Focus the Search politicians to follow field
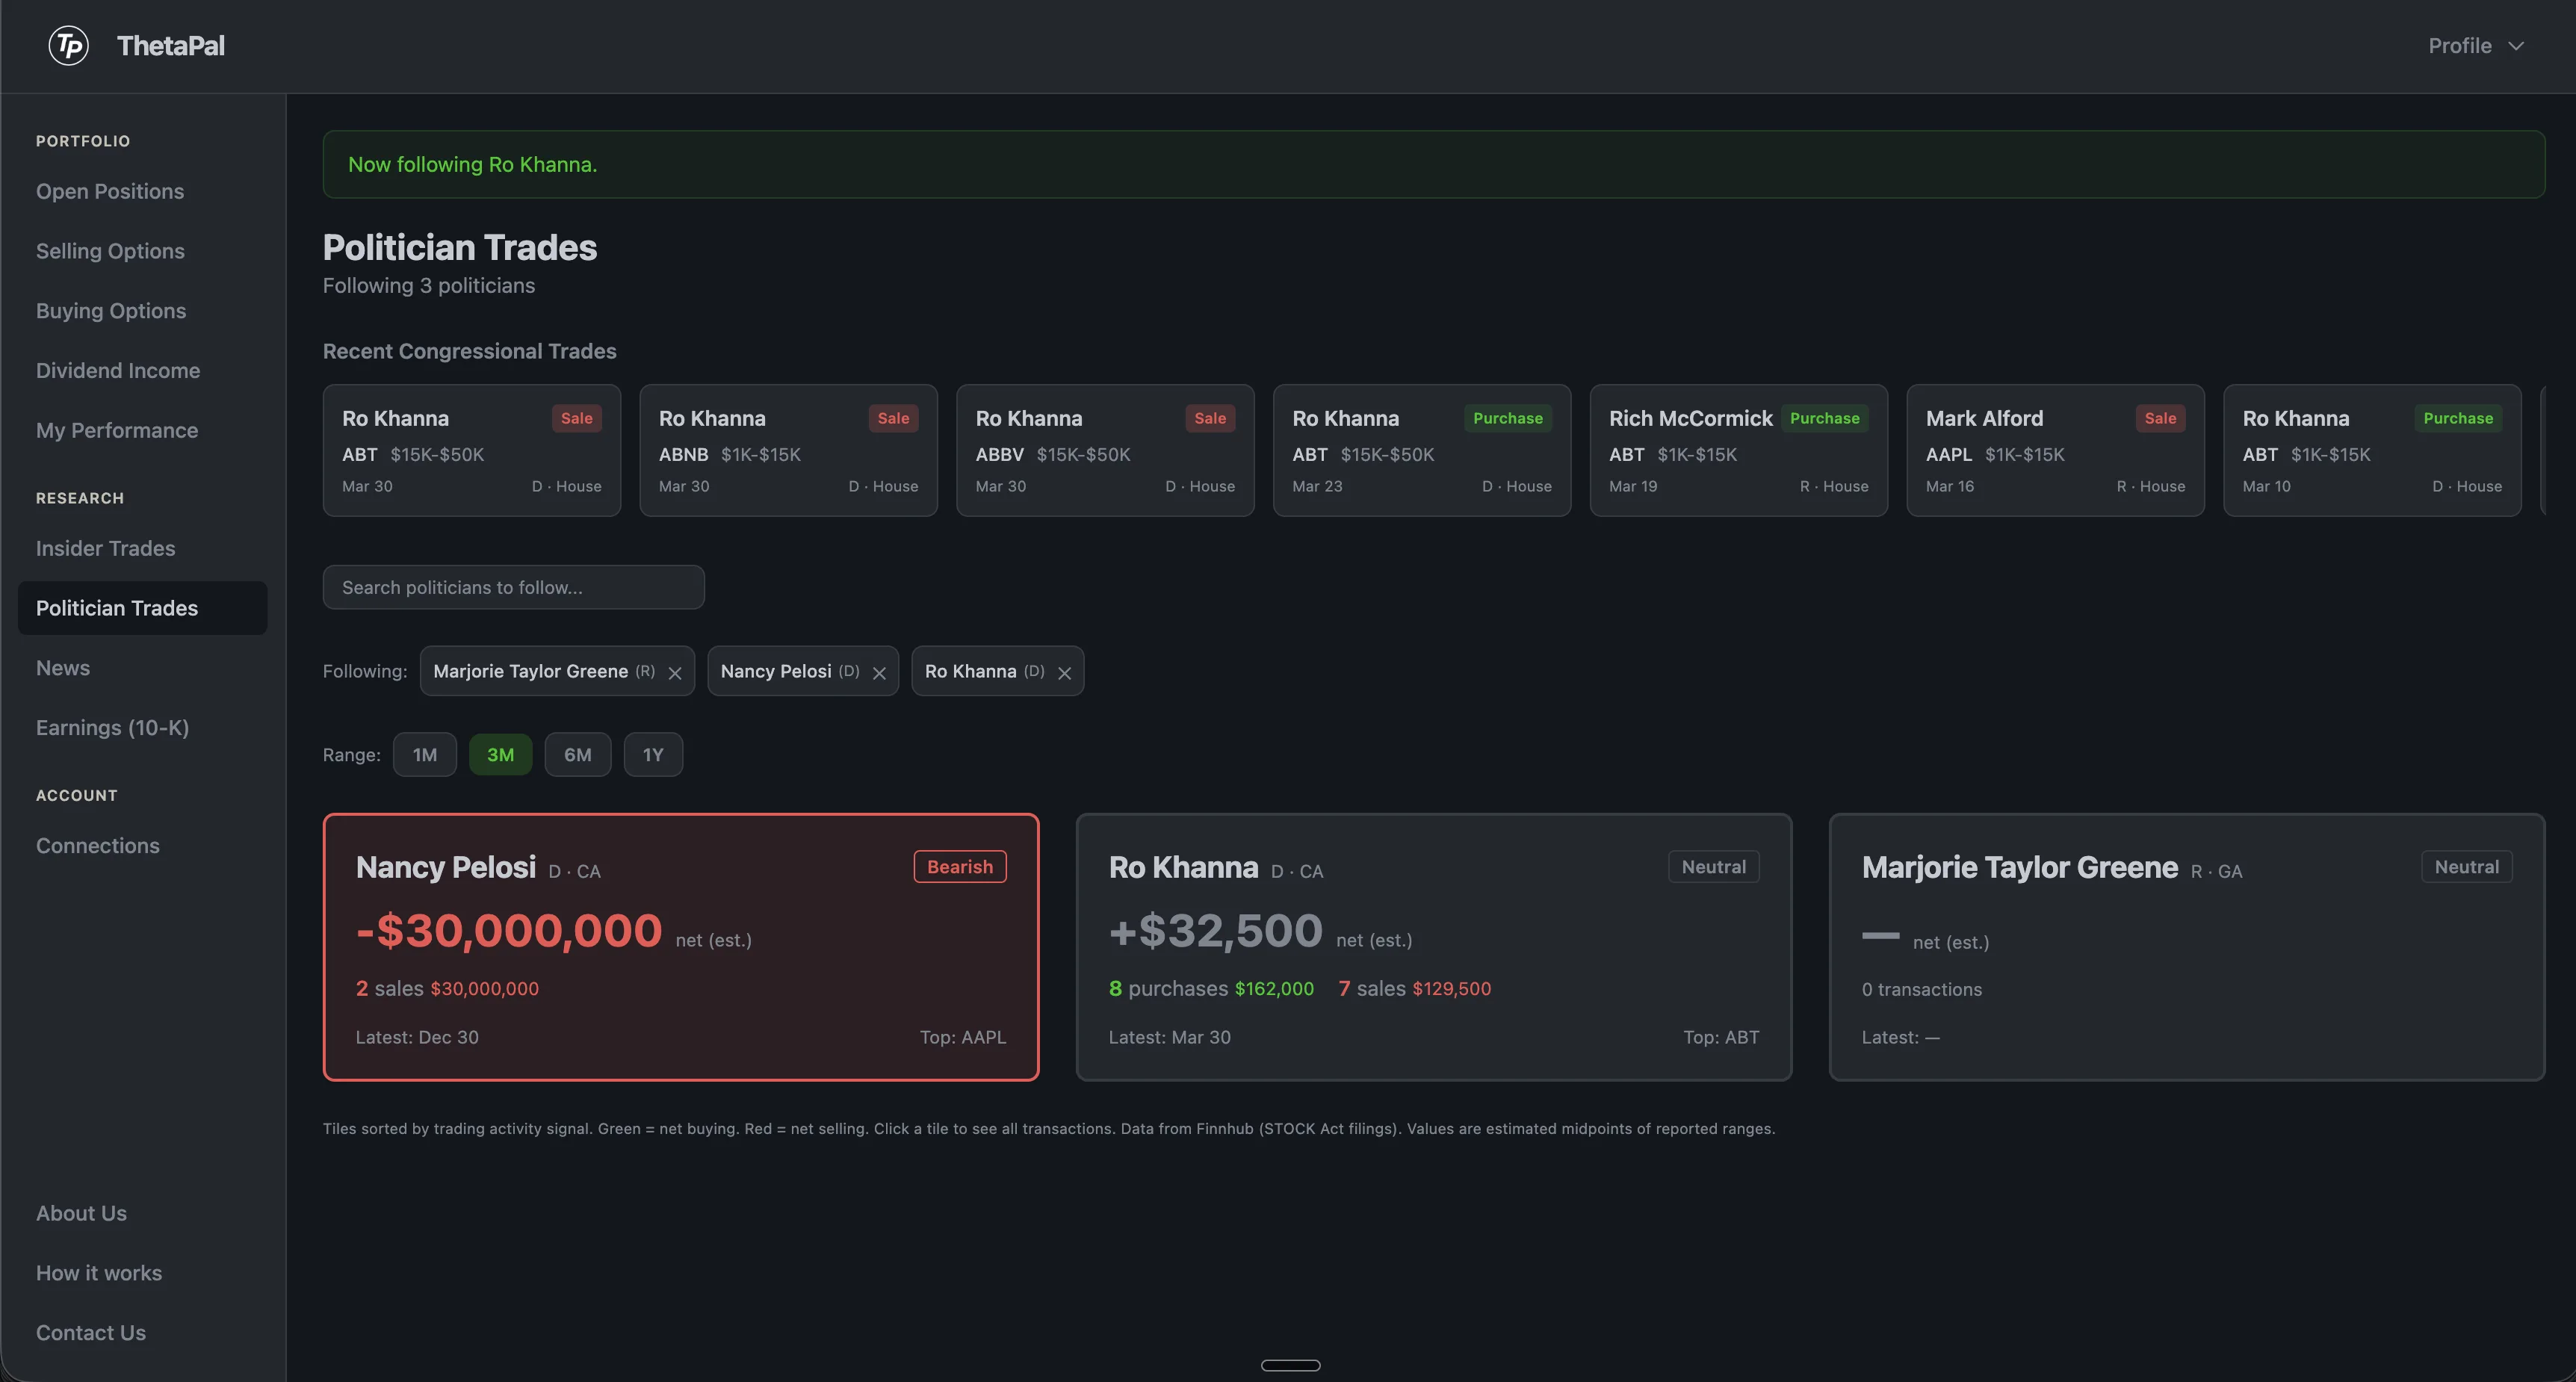The height and width of the screenshot is (1382, 2576). tap(513, 587)
